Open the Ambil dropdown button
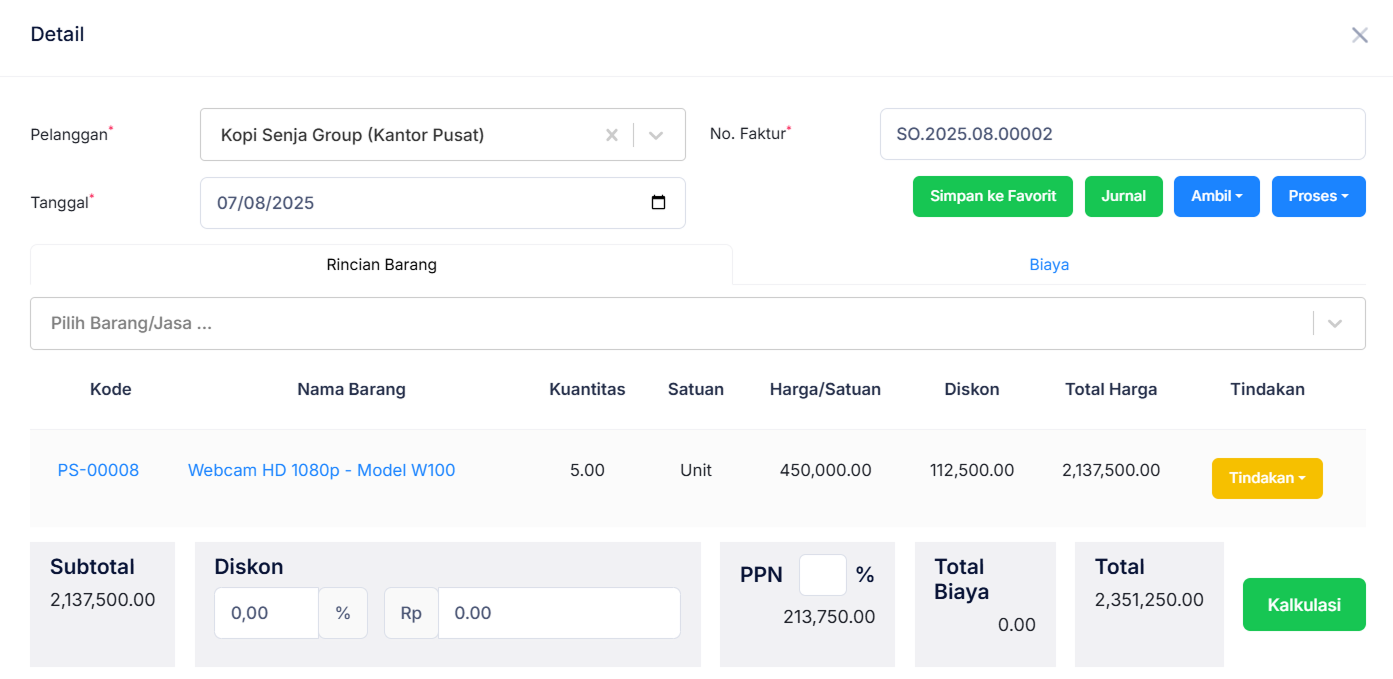1393x679 pixels. click(x=1216, y=196)
